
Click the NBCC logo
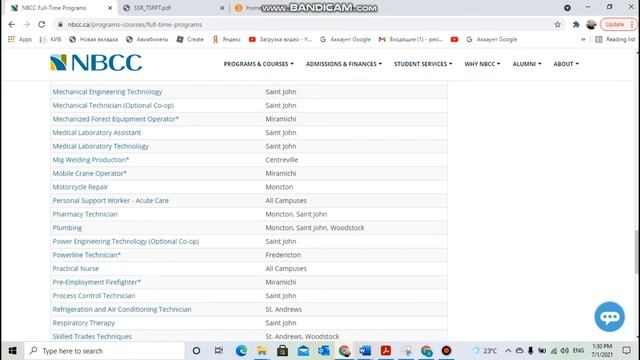tap(96, 63)
